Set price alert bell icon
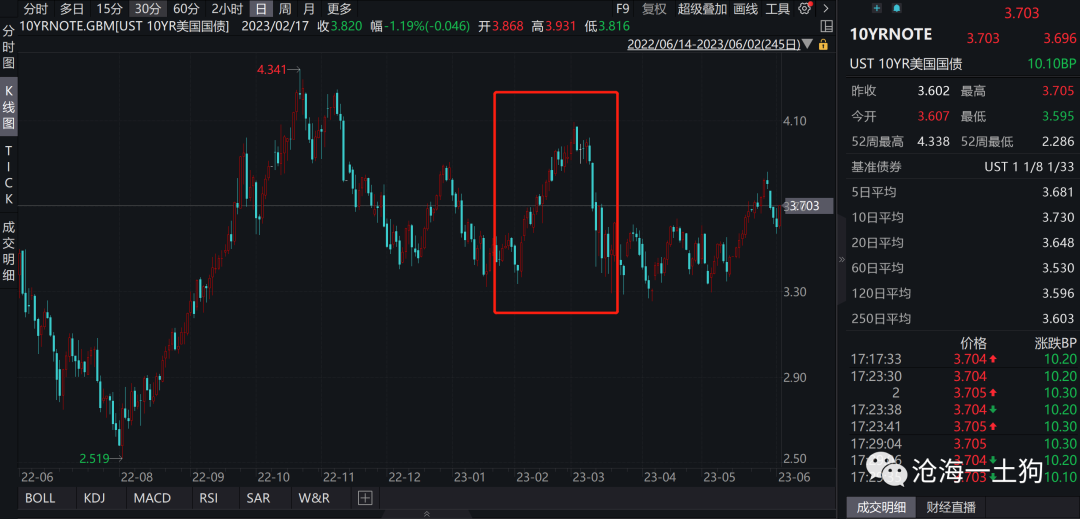1080x519 pixels. point(896,8)
